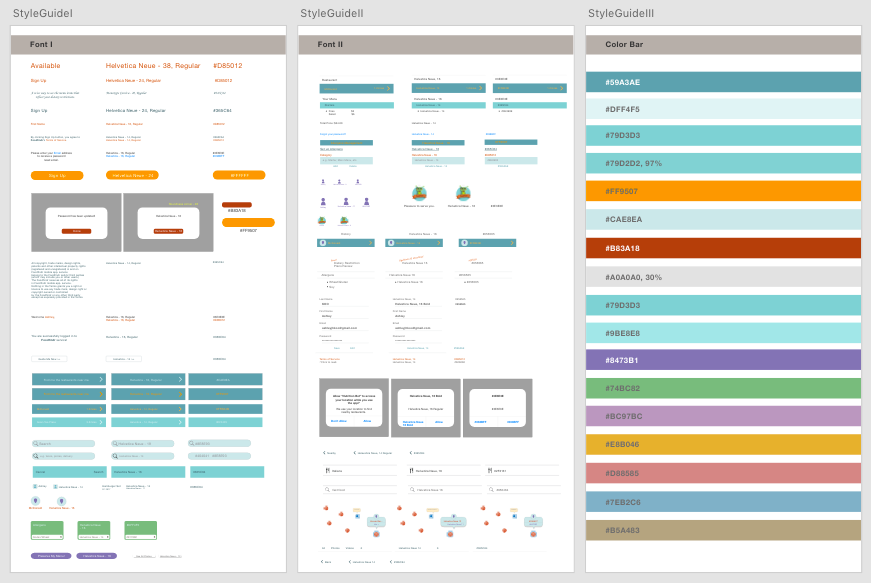The width and height of the screenshot is (871, 583).
Task: Open dropdown in first green card
Action: click(47, 536)
